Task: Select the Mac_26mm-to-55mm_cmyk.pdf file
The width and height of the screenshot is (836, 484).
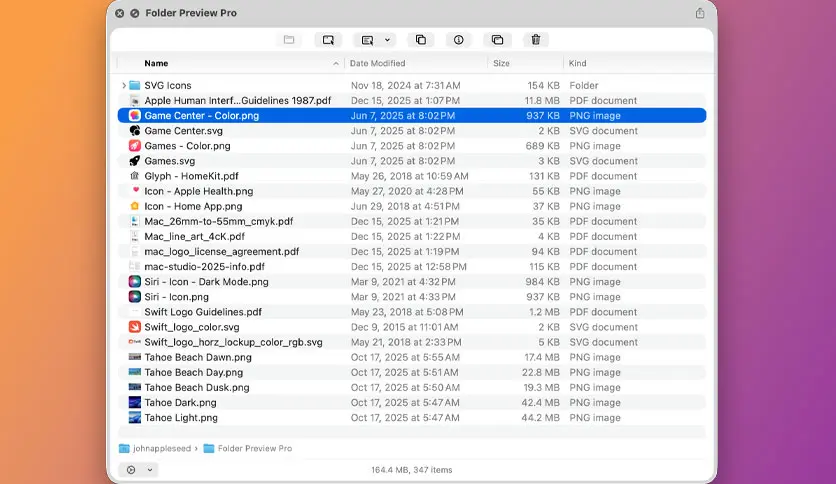Action: (x=412, y=221)
